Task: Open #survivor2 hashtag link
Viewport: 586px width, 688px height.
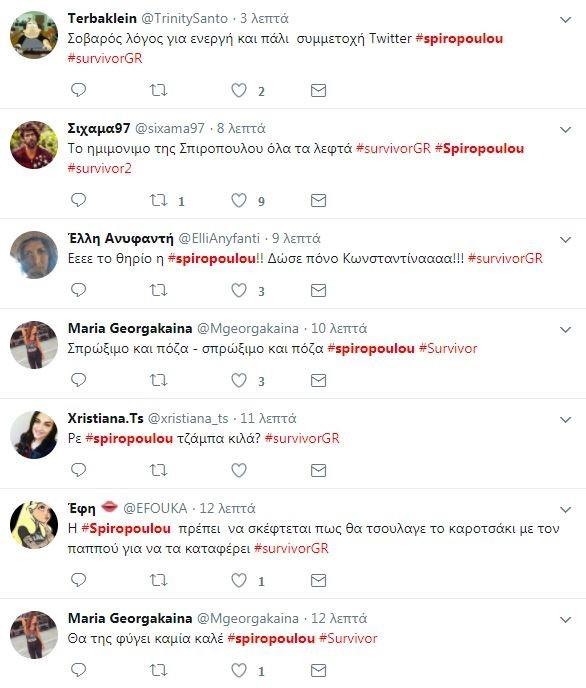Action: [x=100, y=168]
